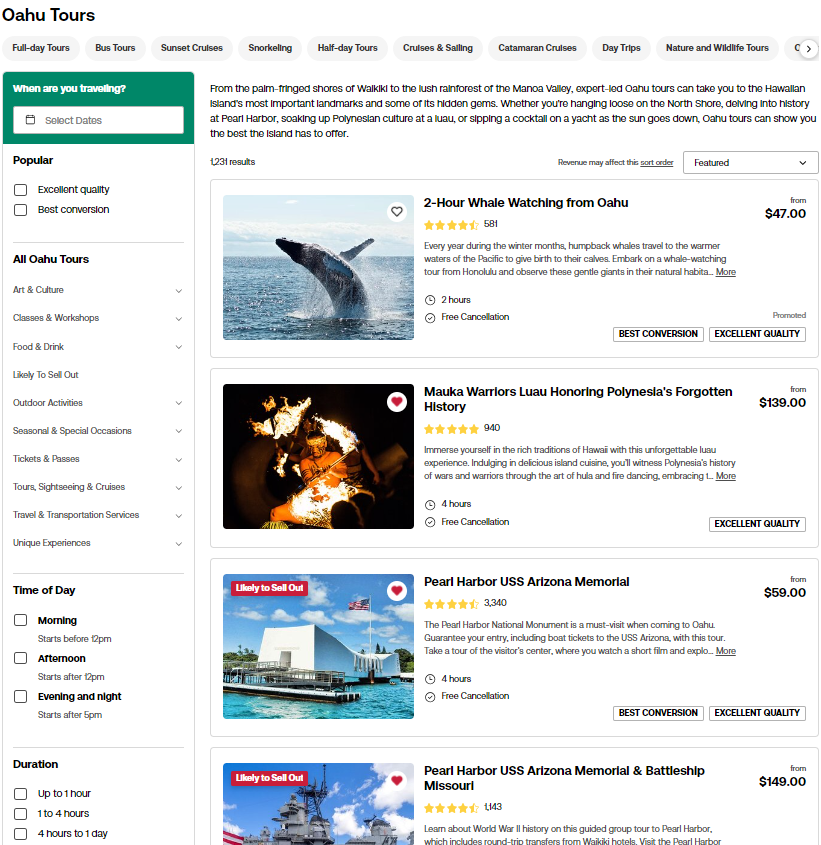This screenshot has width=821, height=845.
Task: Click the clock icon on Pearl Harbor USS Arizona Memorial
Action: tap(430, 679)
